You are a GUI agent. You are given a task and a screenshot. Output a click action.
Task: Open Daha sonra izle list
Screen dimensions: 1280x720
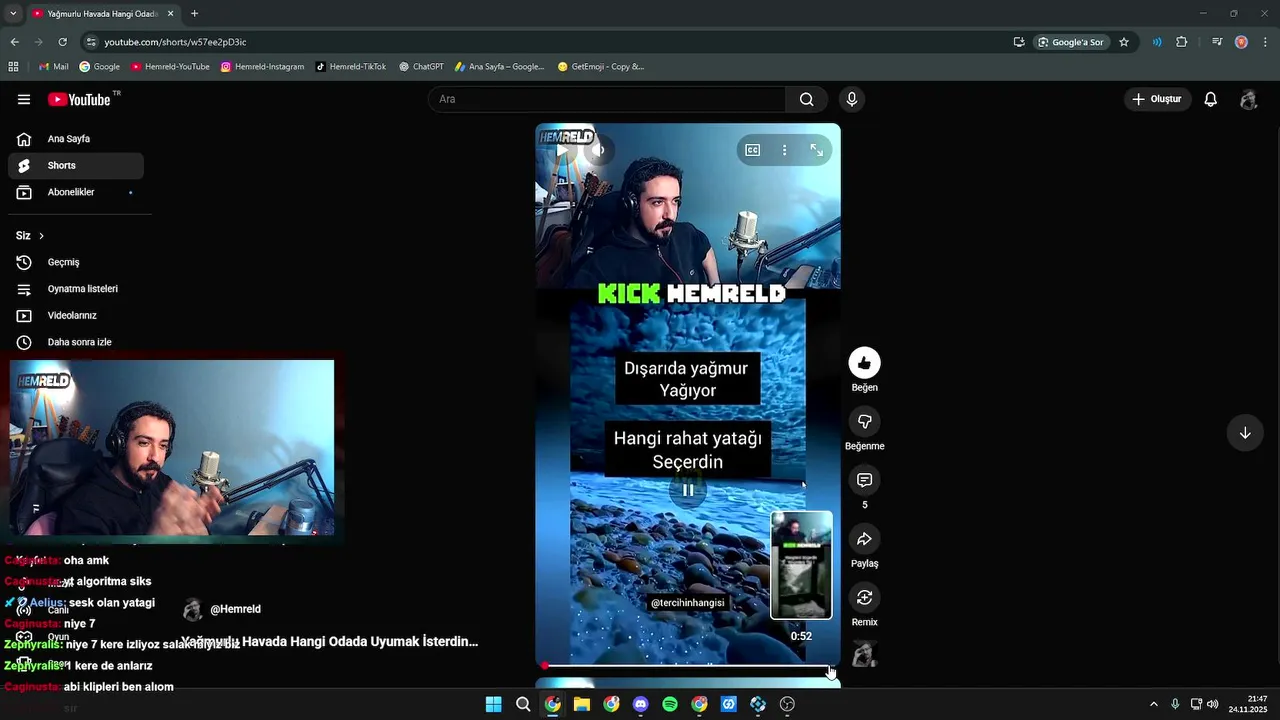click(x=76, y=342)
